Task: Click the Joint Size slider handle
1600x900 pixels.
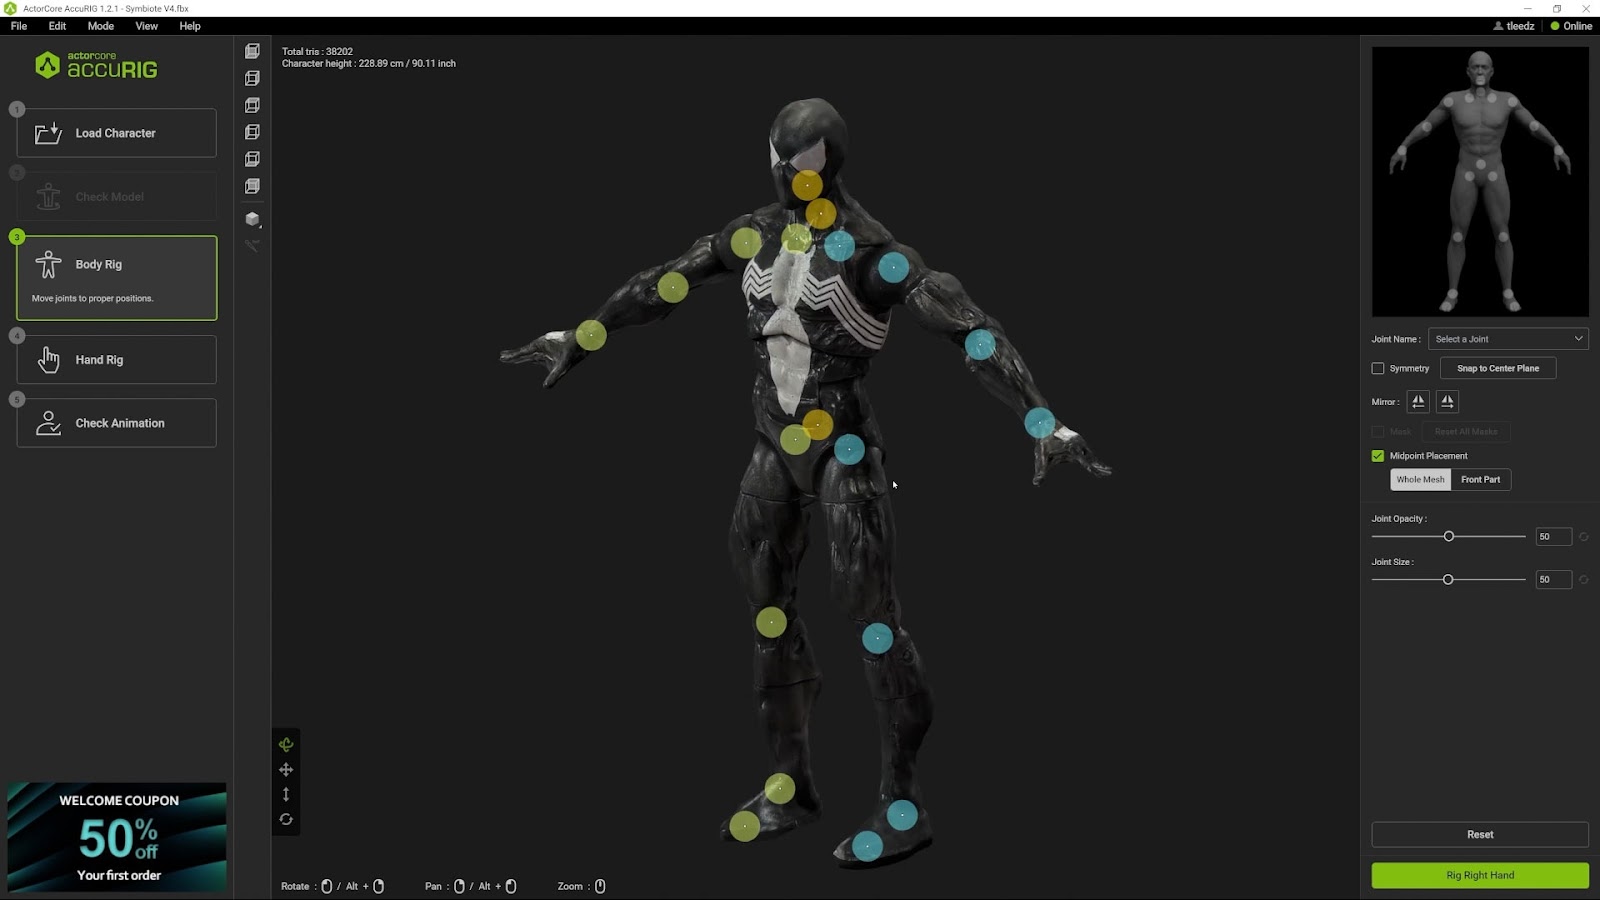Action: [x=1448, y=580]
